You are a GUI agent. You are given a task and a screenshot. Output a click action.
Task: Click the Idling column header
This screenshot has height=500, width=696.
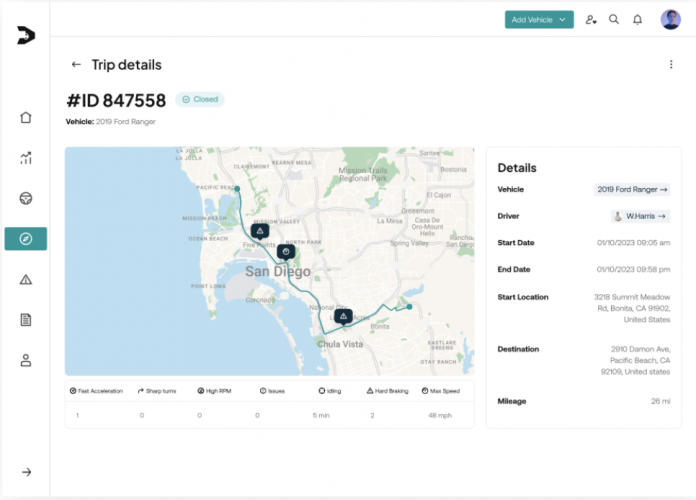coord(330,391)
